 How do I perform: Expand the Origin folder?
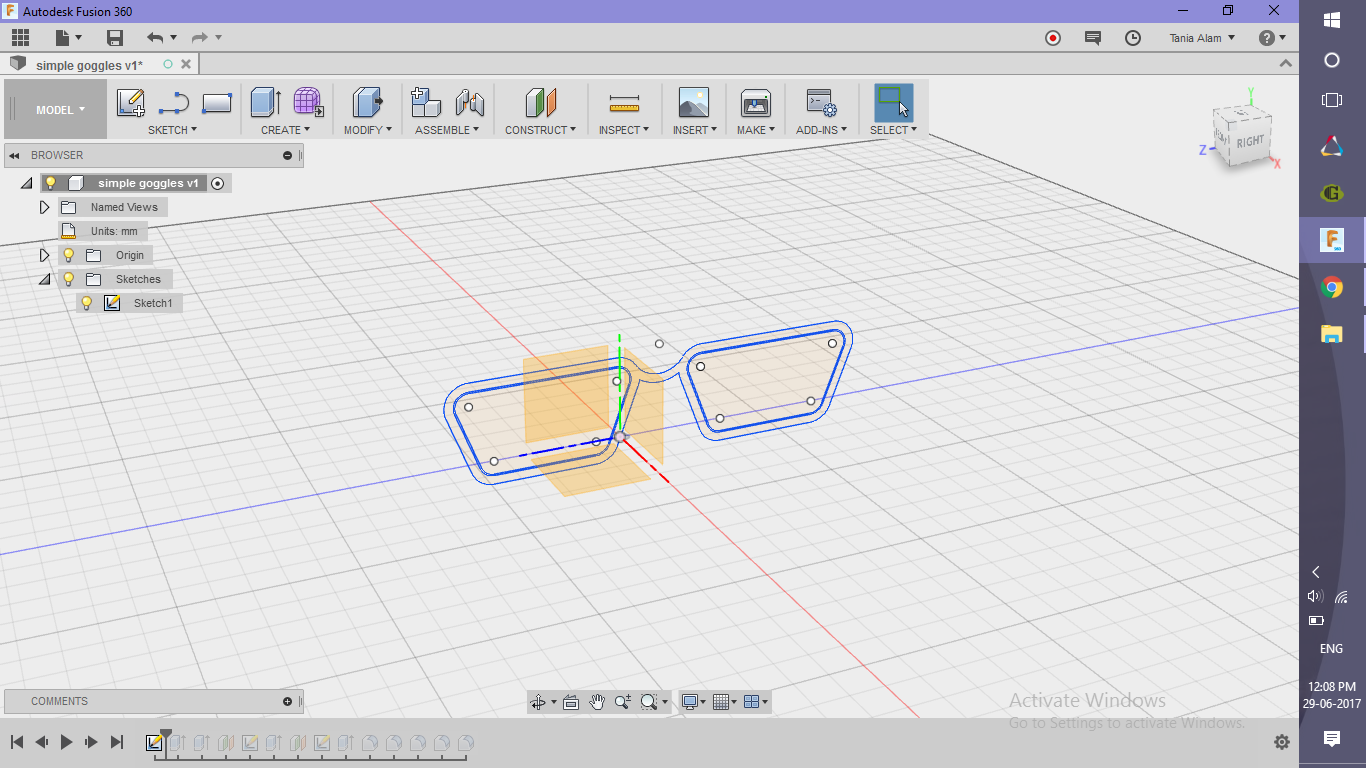(44, 255)
